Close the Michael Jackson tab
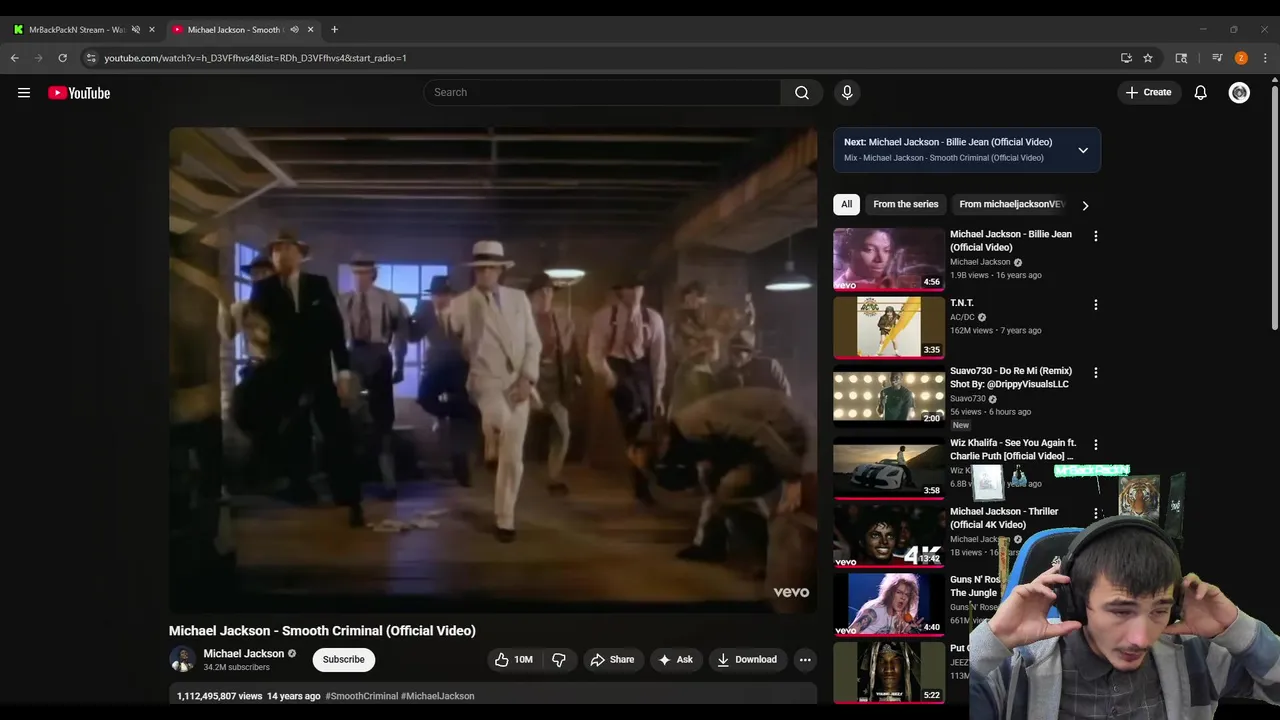 pos(310,29)
